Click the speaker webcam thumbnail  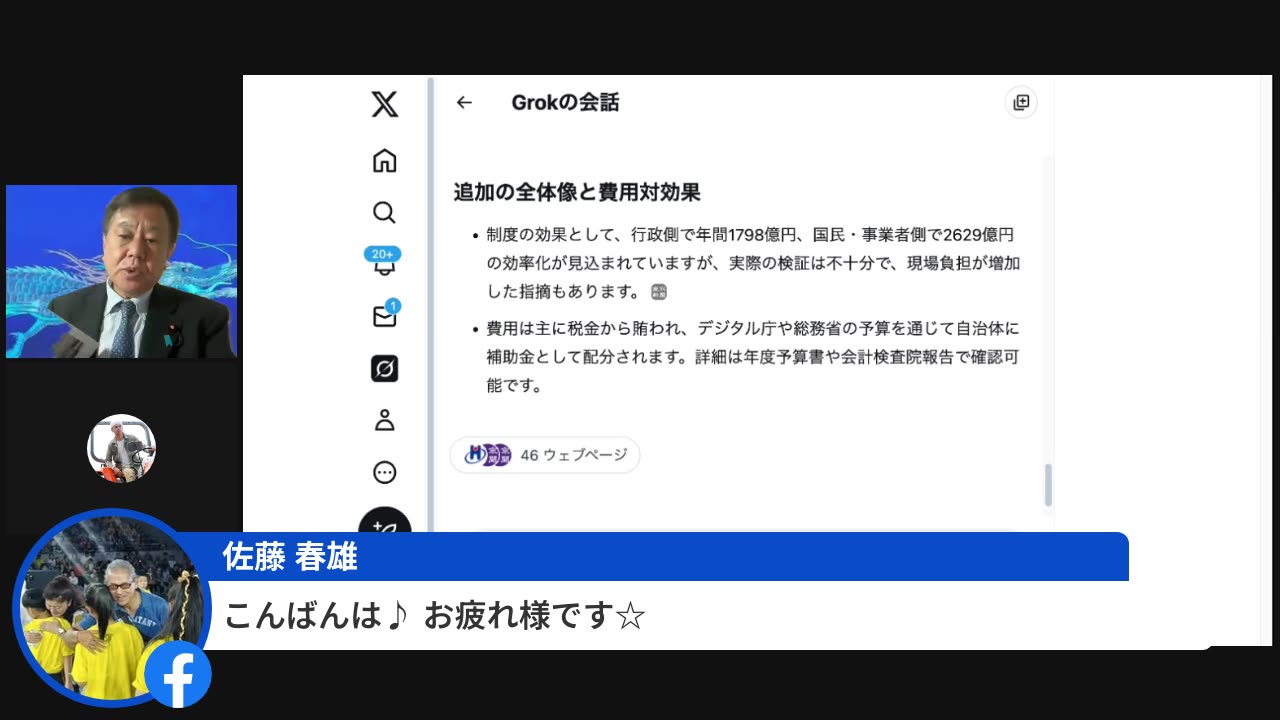[x=121, y=271]
